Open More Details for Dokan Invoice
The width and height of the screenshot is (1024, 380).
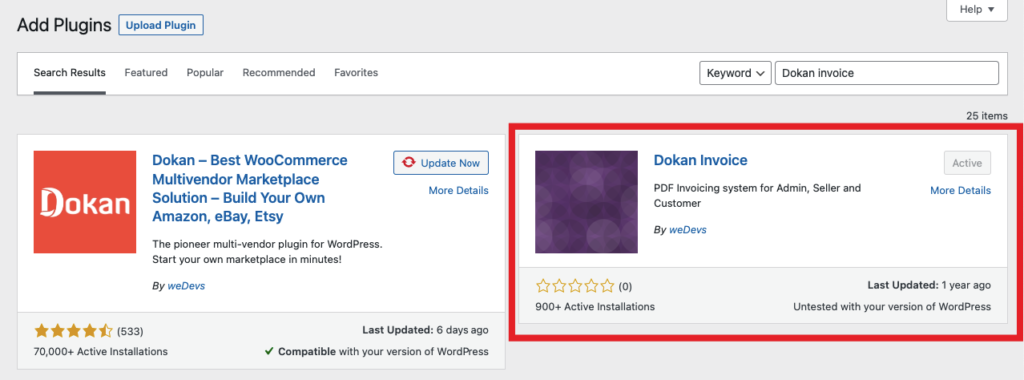pyautogui.click(x=960, y=191)
